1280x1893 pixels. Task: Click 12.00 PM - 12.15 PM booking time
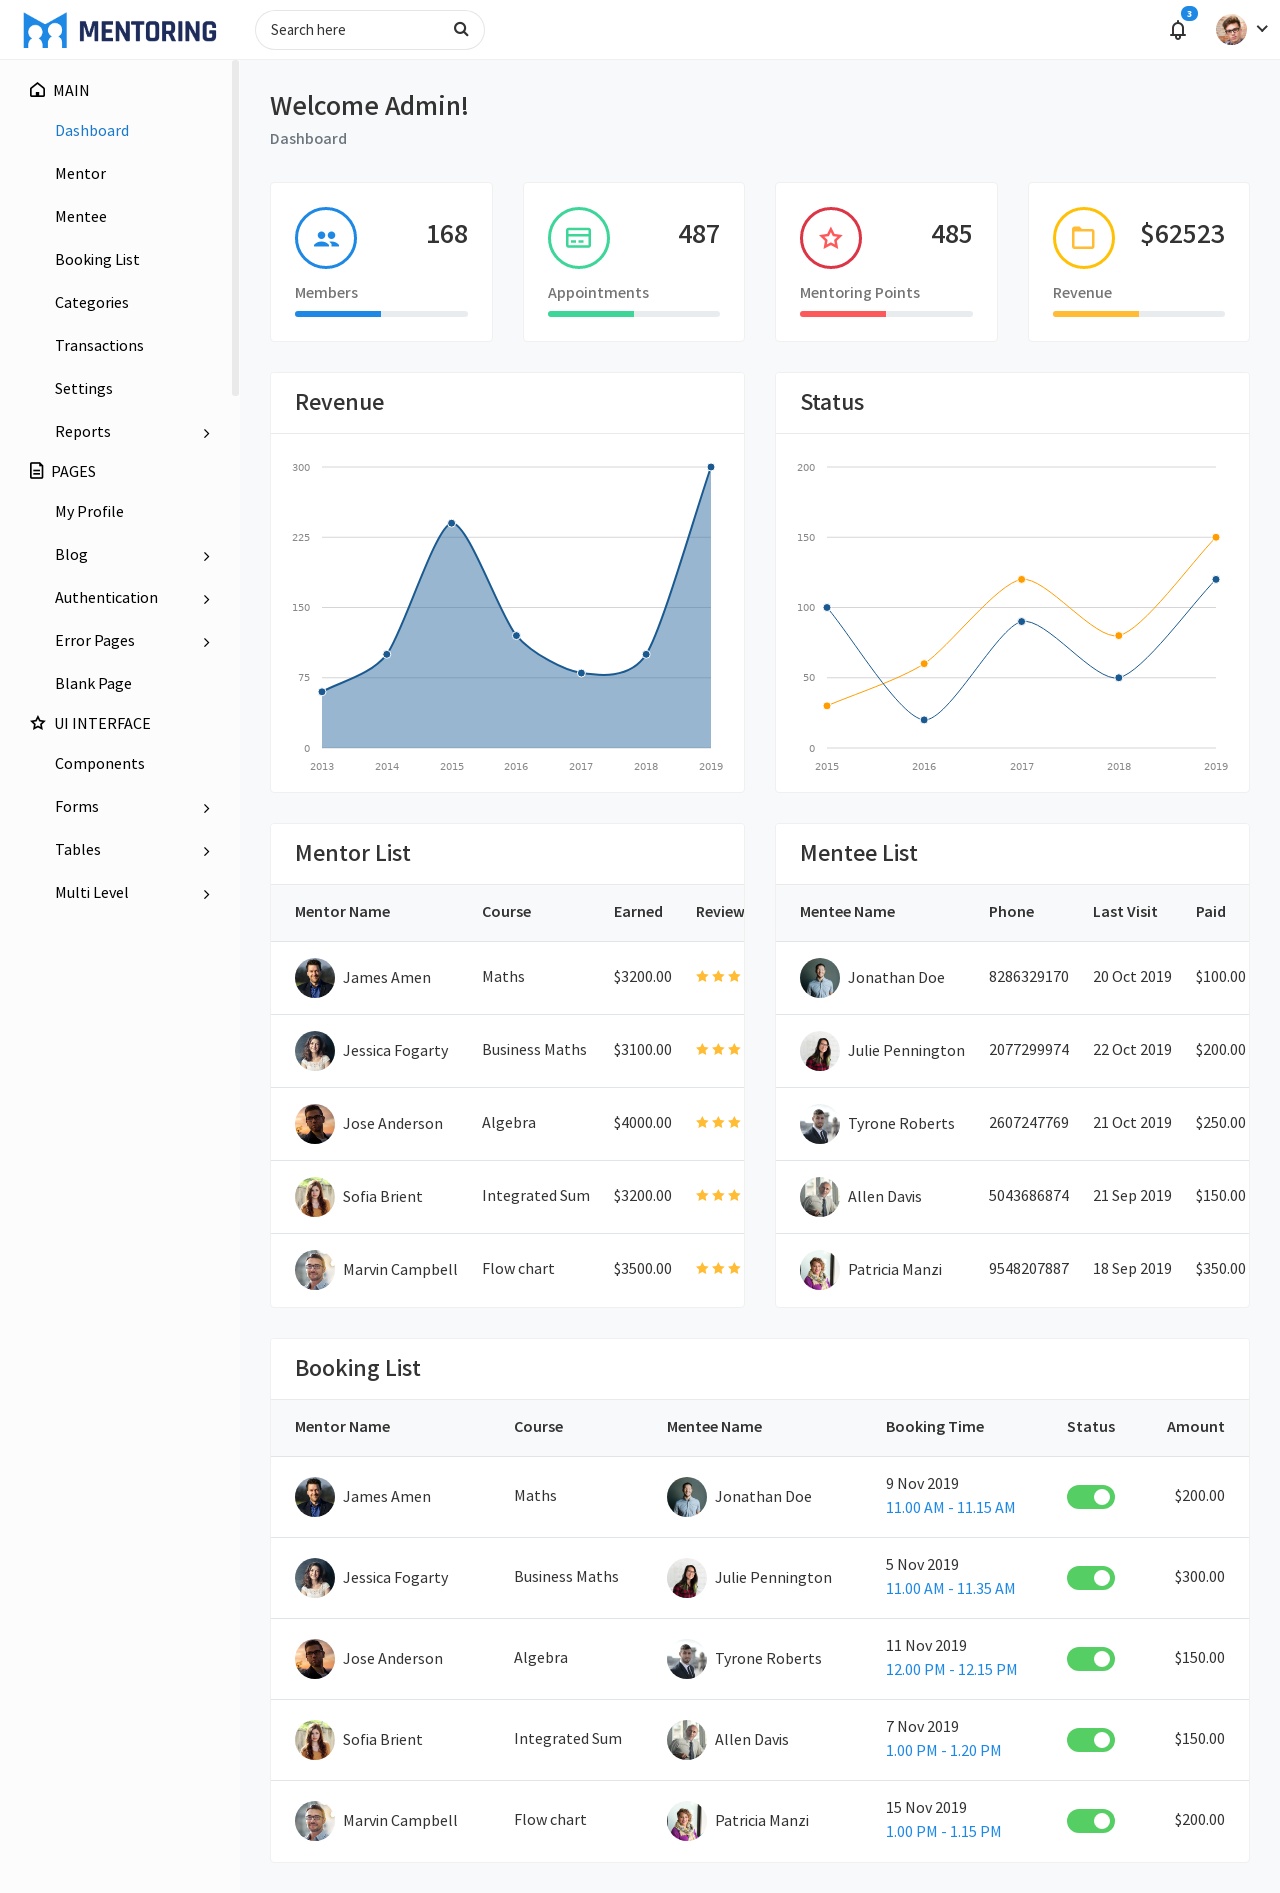[x=951, y=1670]
